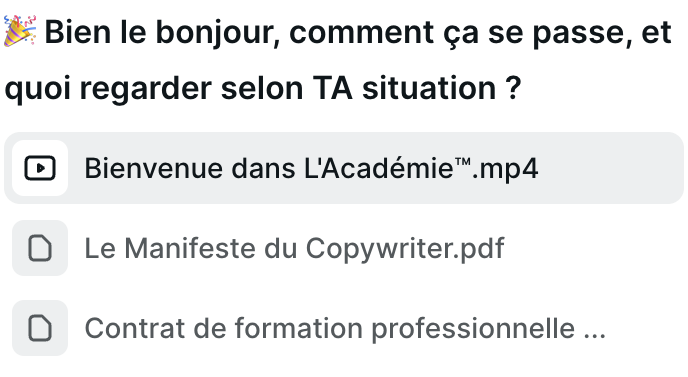Click the word 'professionnelle' in third item

pos(473,329)
